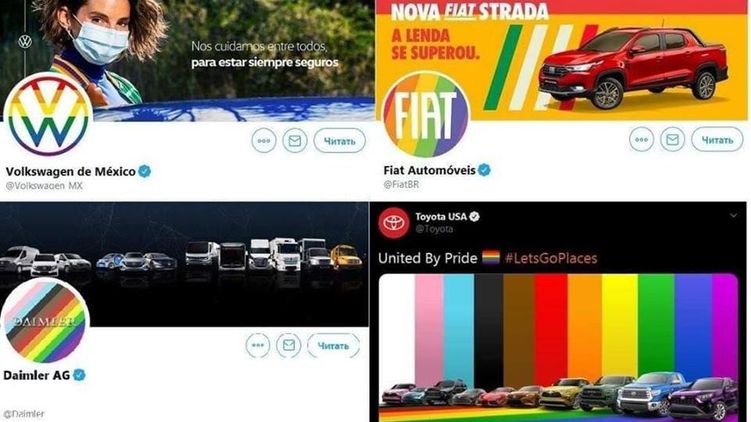Open the rainbow Volkswagen logo avatar
Screen dimensions: 751x422
tap(48, 114)
